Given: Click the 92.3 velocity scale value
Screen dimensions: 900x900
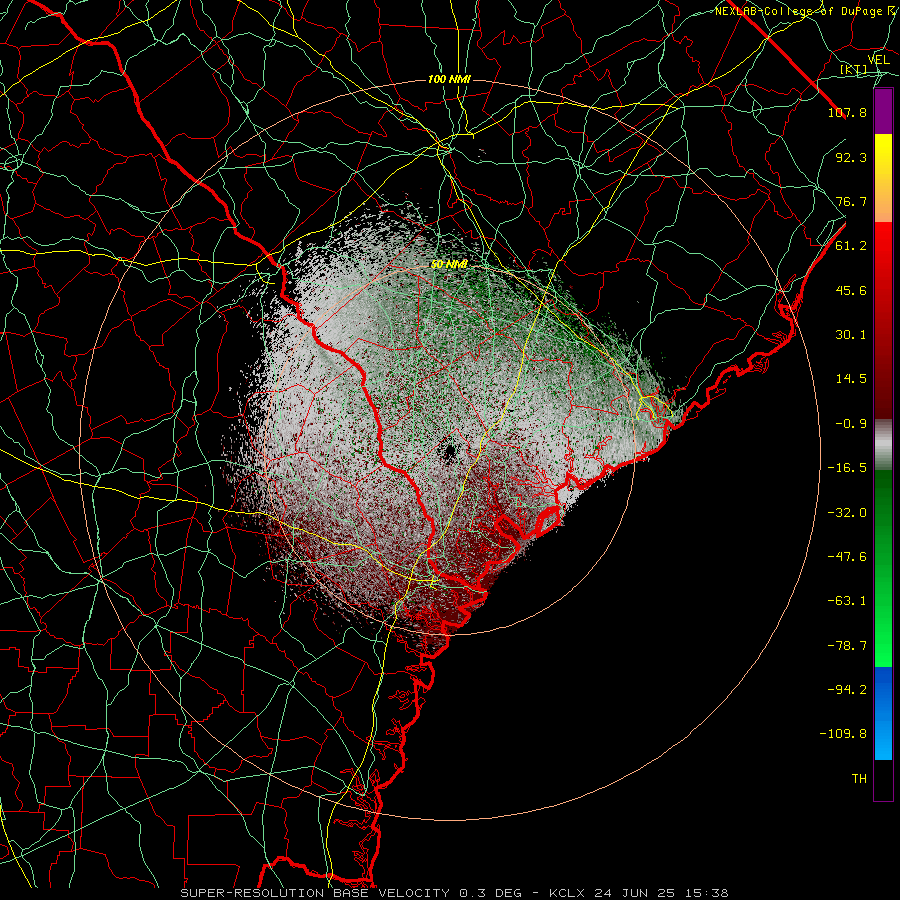Looking at the screenshot, I should (x=851, y=157).
